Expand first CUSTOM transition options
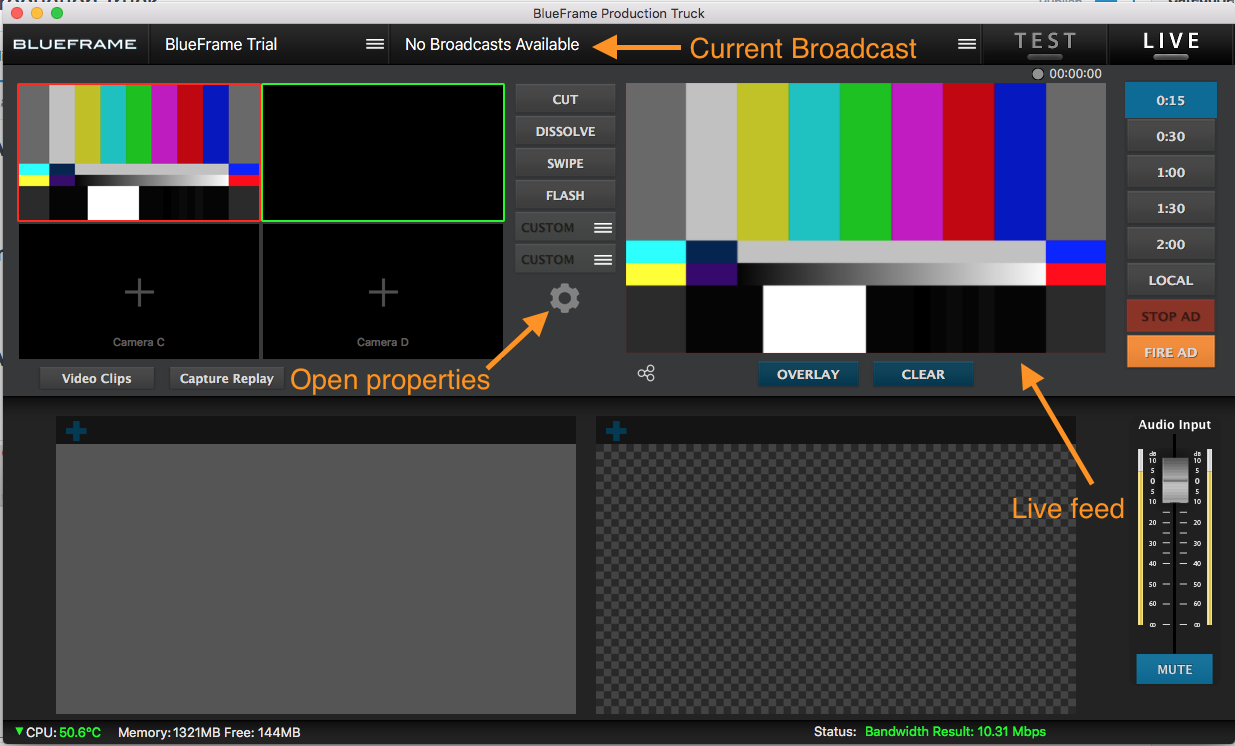The width and height of the screenshot is (1235, 746). click(603, 228)
